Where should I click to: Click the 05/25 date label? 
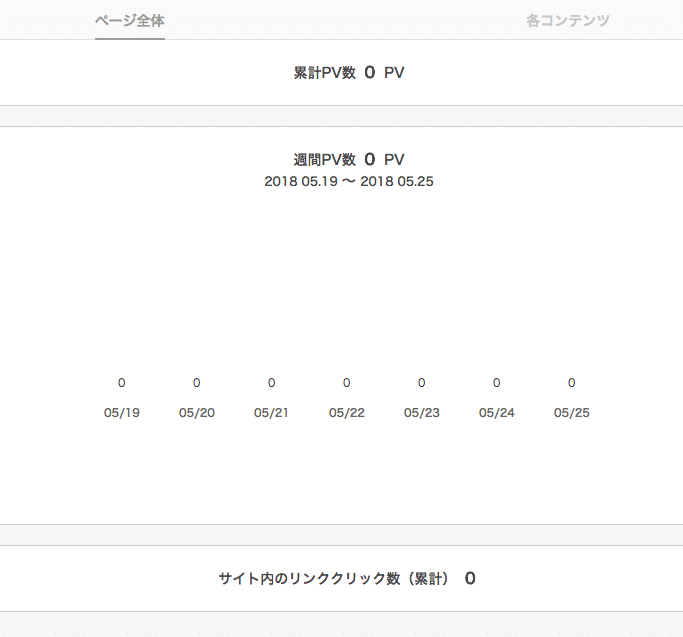click(571, 413)
